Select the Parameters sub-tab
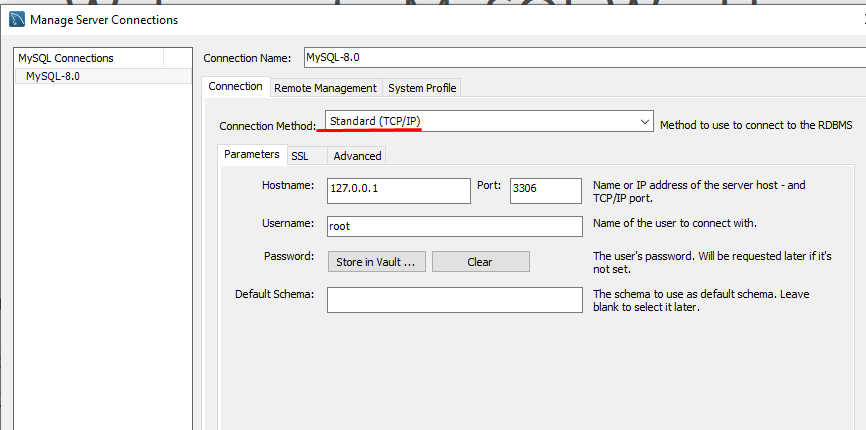866x430 pixels. coord(251,155)
